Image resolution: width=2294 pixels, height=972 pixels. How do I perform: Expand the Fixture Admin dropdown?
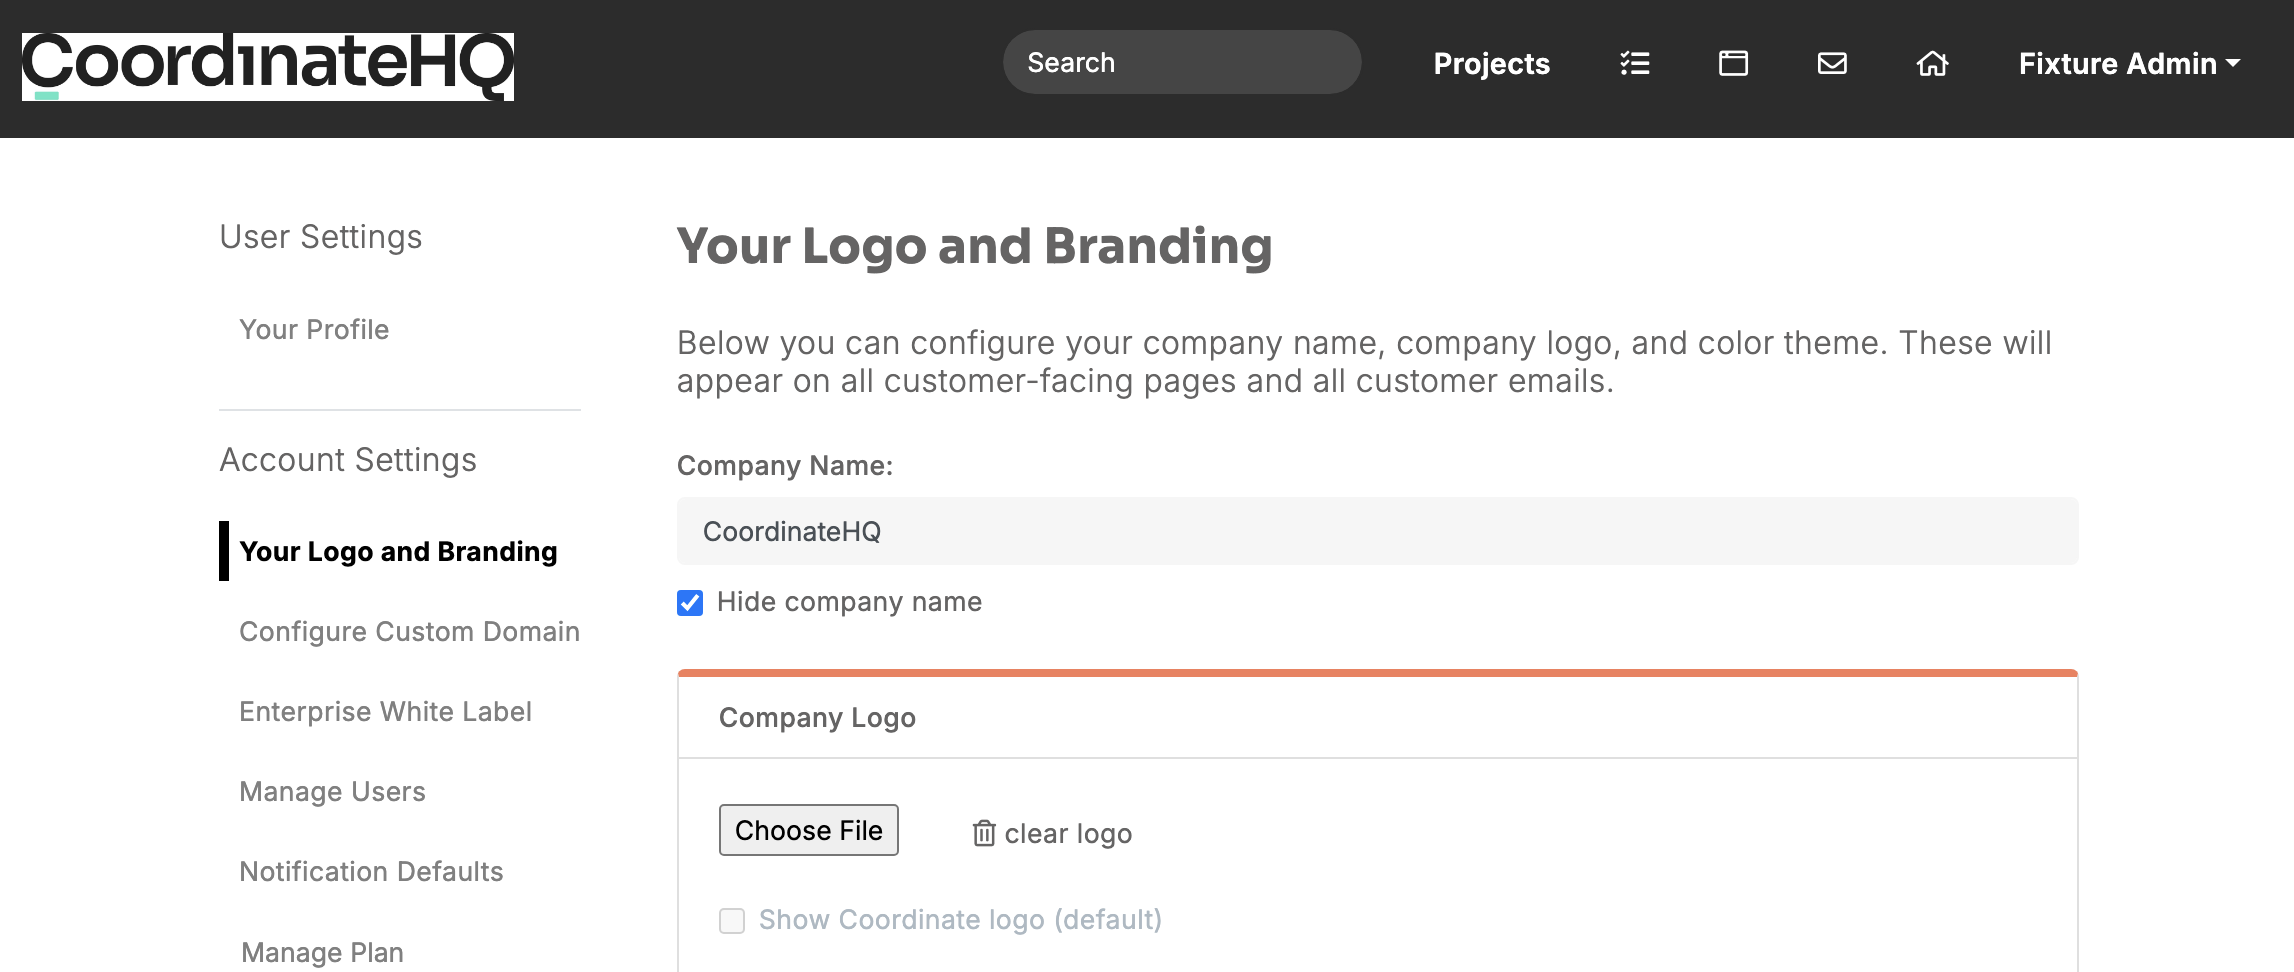[2129, 64]
